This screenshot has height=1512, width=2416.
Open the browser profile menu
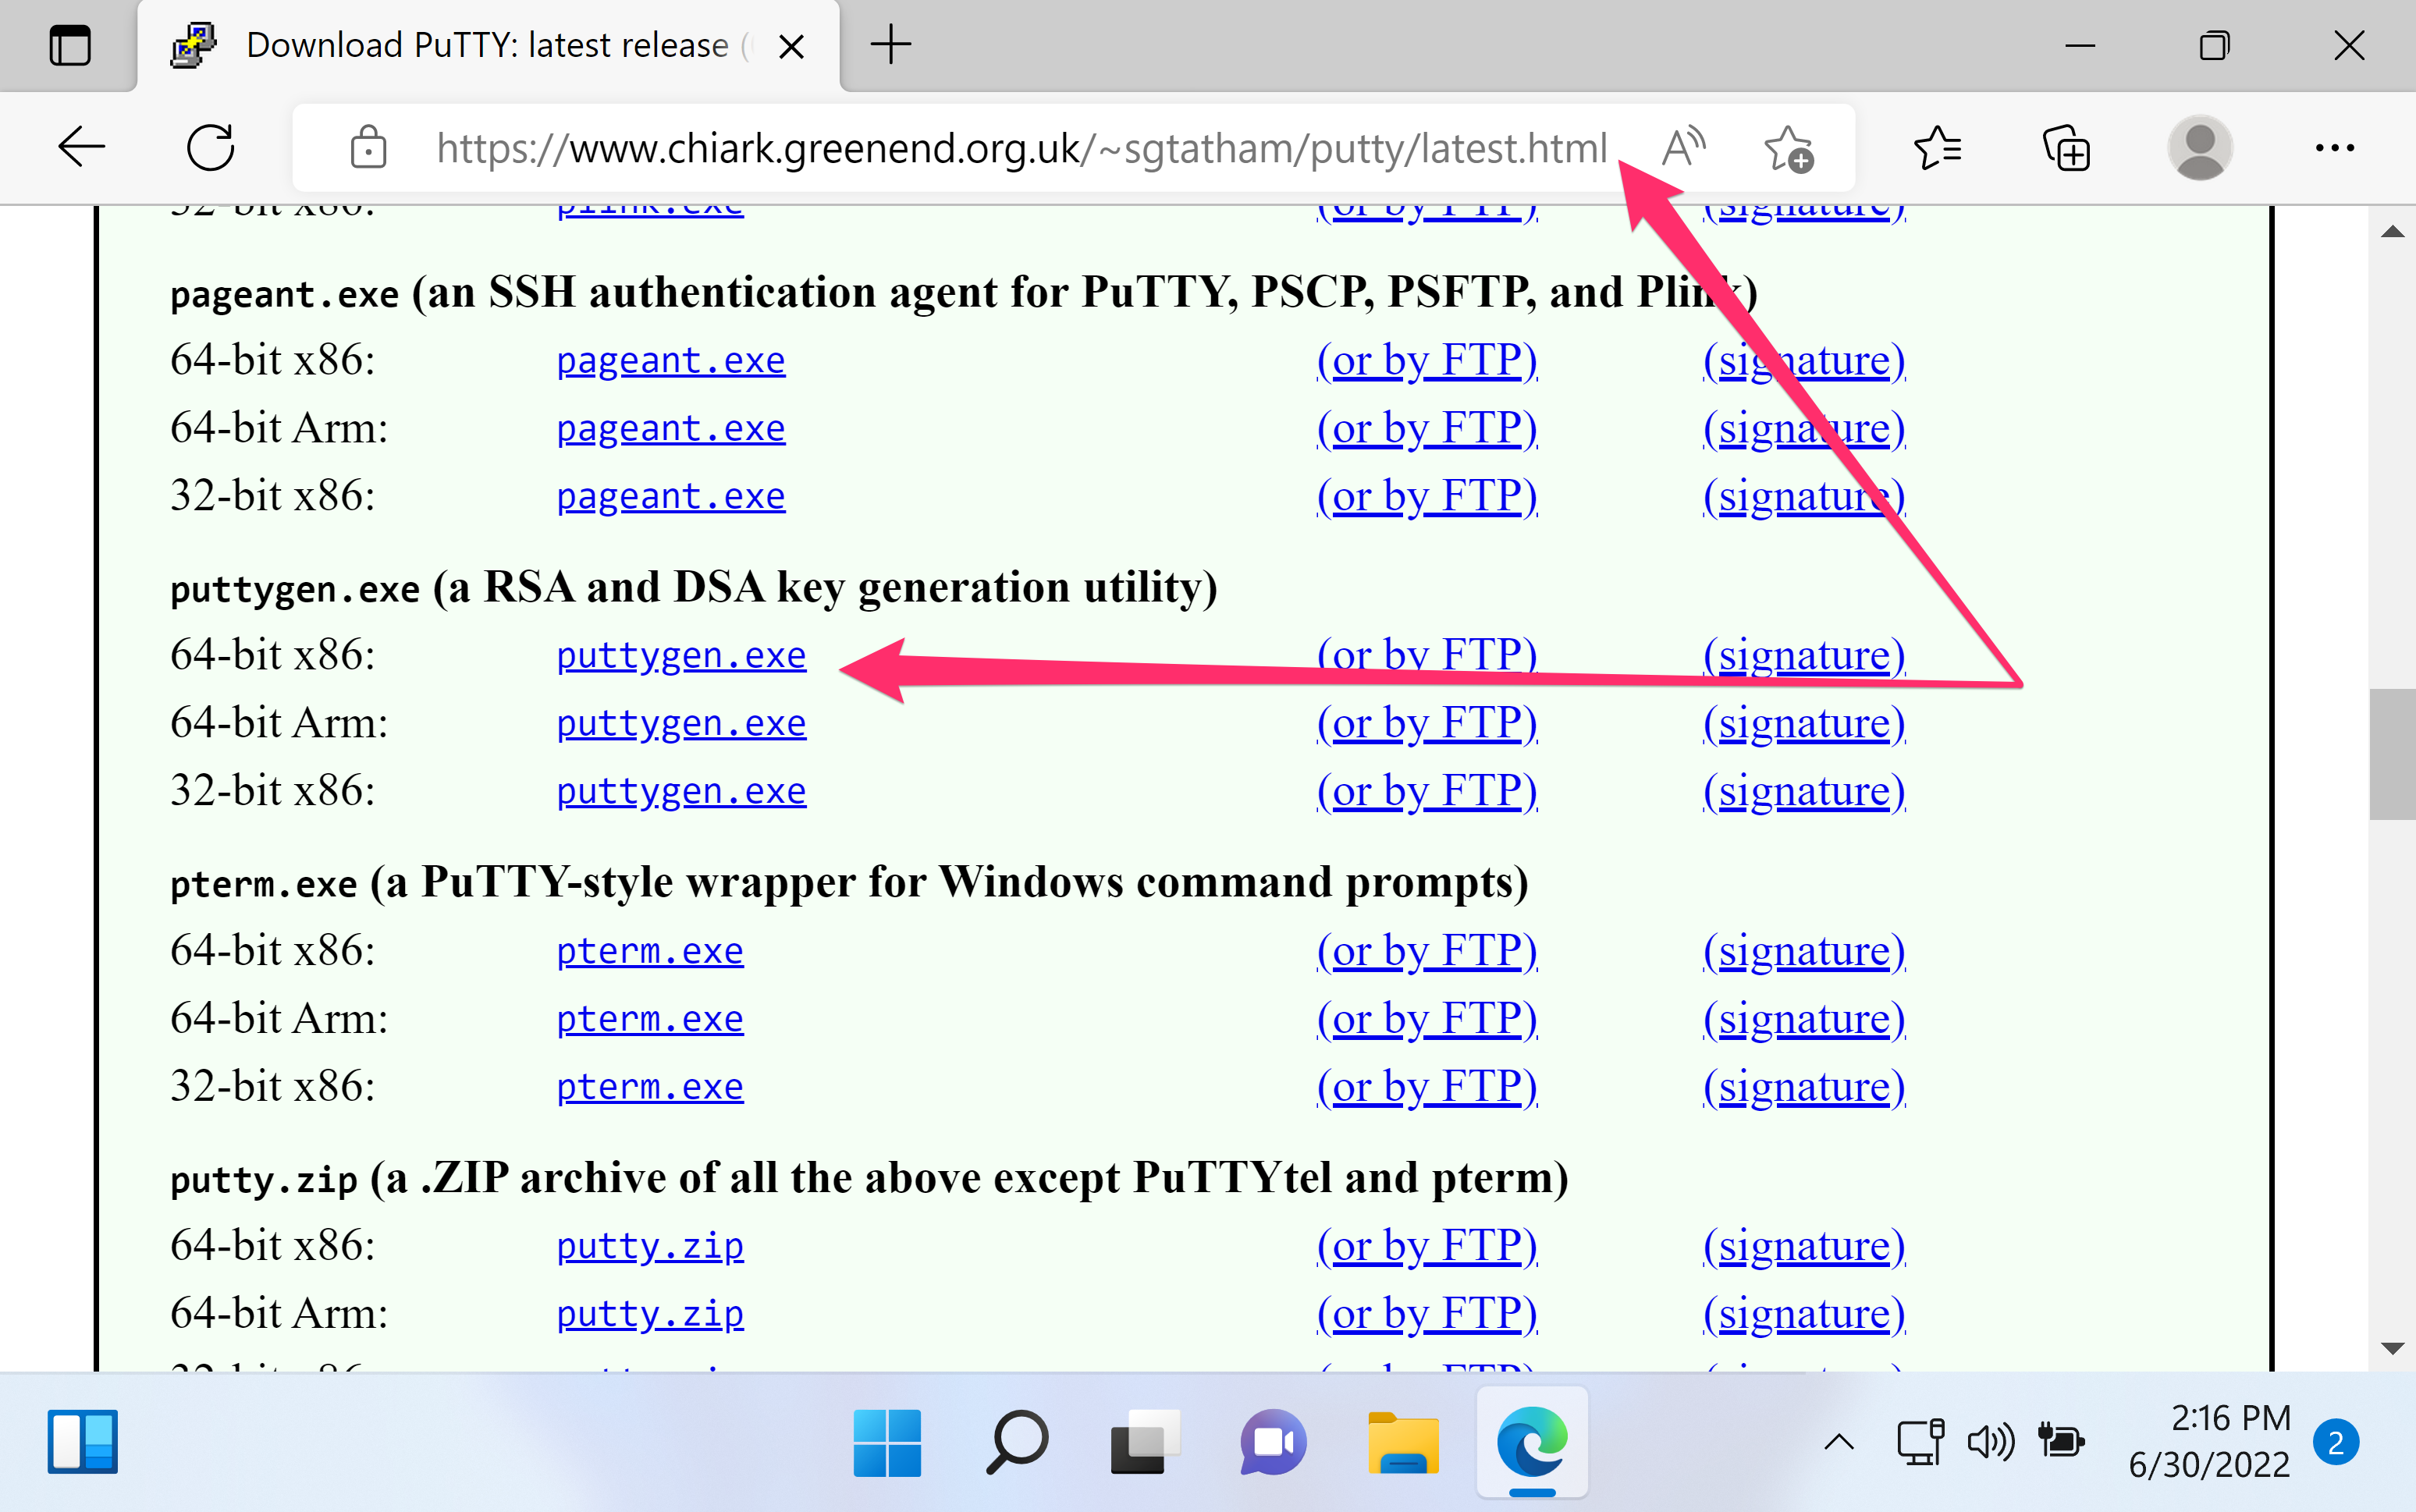[x=2199, y=148]
